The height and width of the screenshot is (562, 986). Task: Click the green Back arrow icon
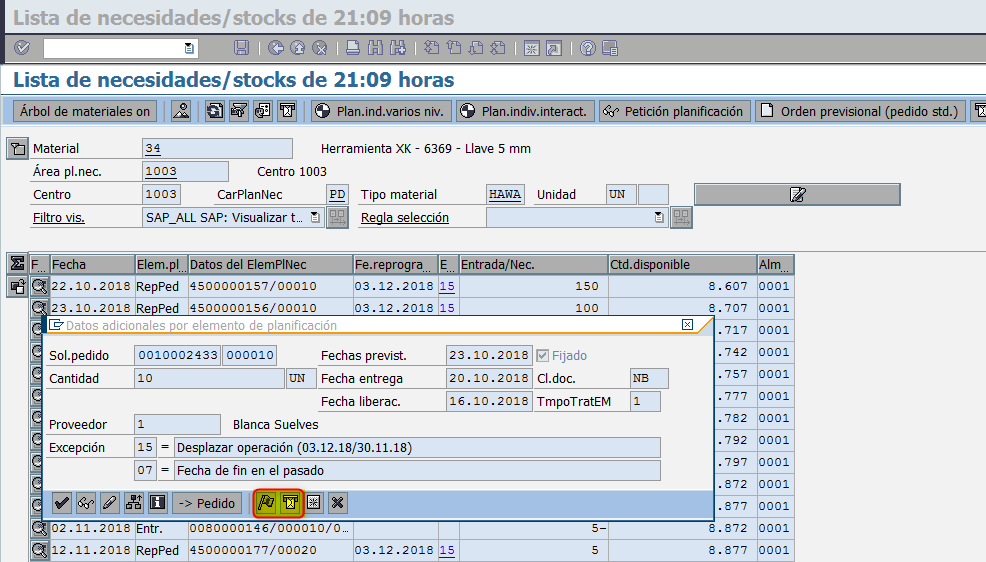coord(275,48)
